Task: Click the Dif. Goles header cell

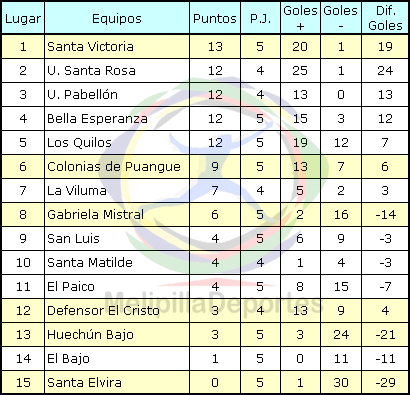Action: tap(385, 18)
